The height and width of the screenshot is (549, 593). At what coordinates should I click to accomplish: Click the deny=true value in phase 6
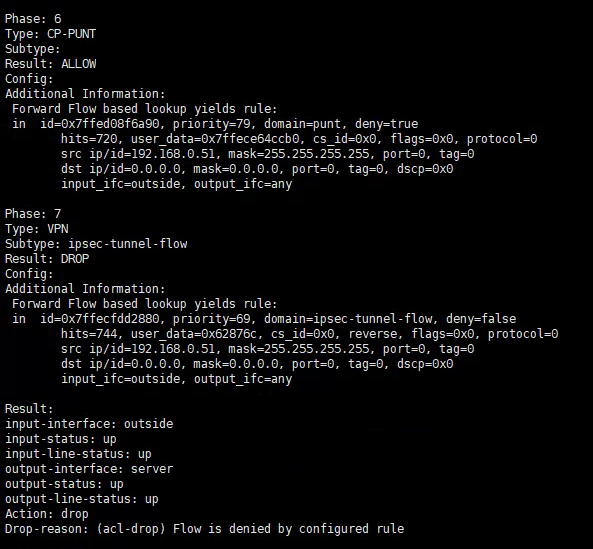tap(387, 124)
